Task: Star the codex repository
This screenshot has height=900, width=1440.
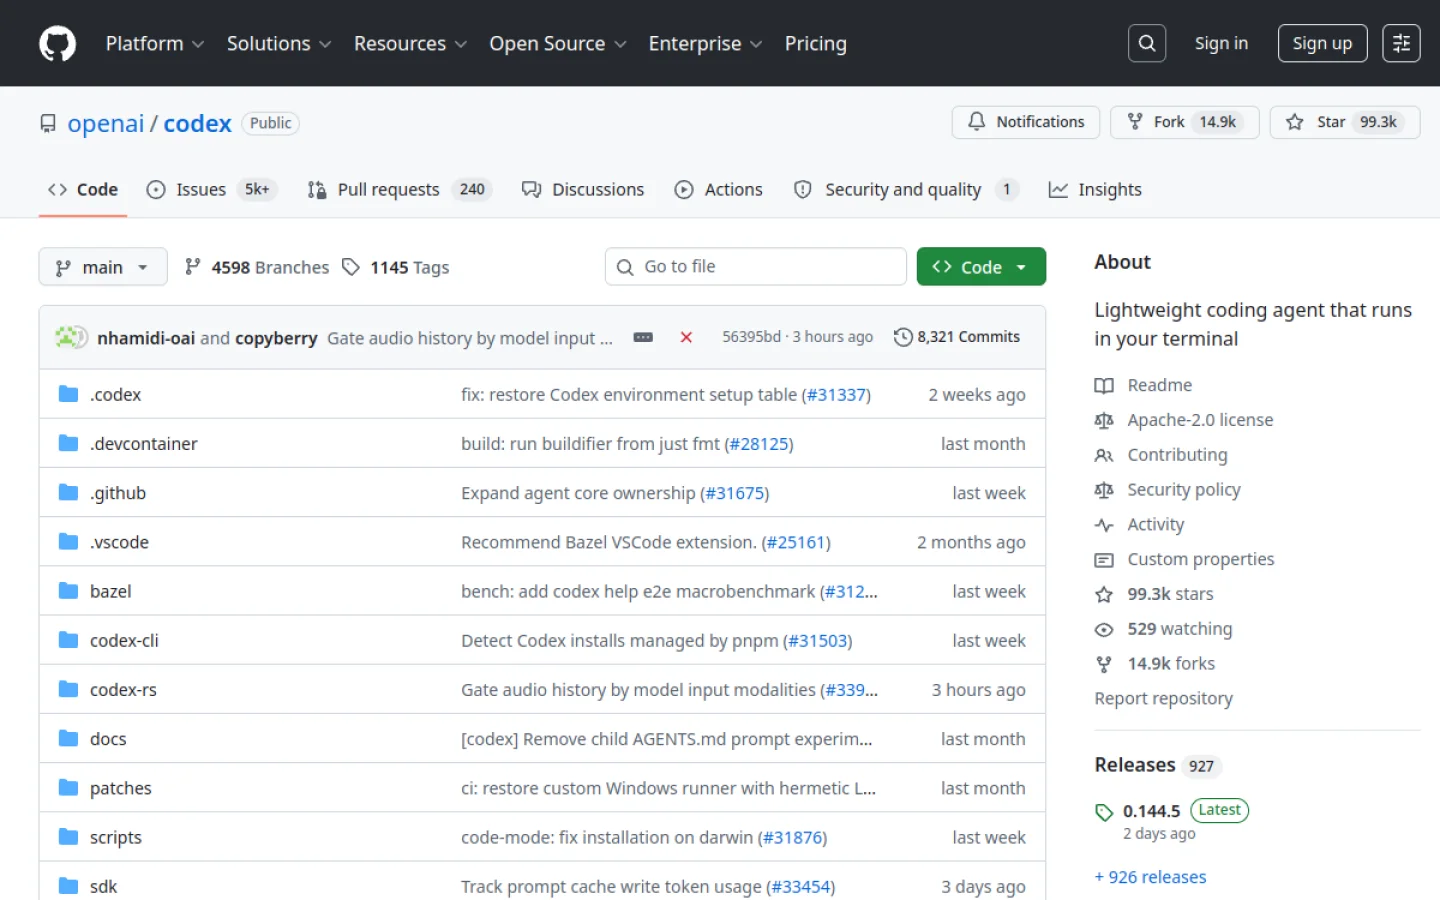Action: (x=1345, y=122)
